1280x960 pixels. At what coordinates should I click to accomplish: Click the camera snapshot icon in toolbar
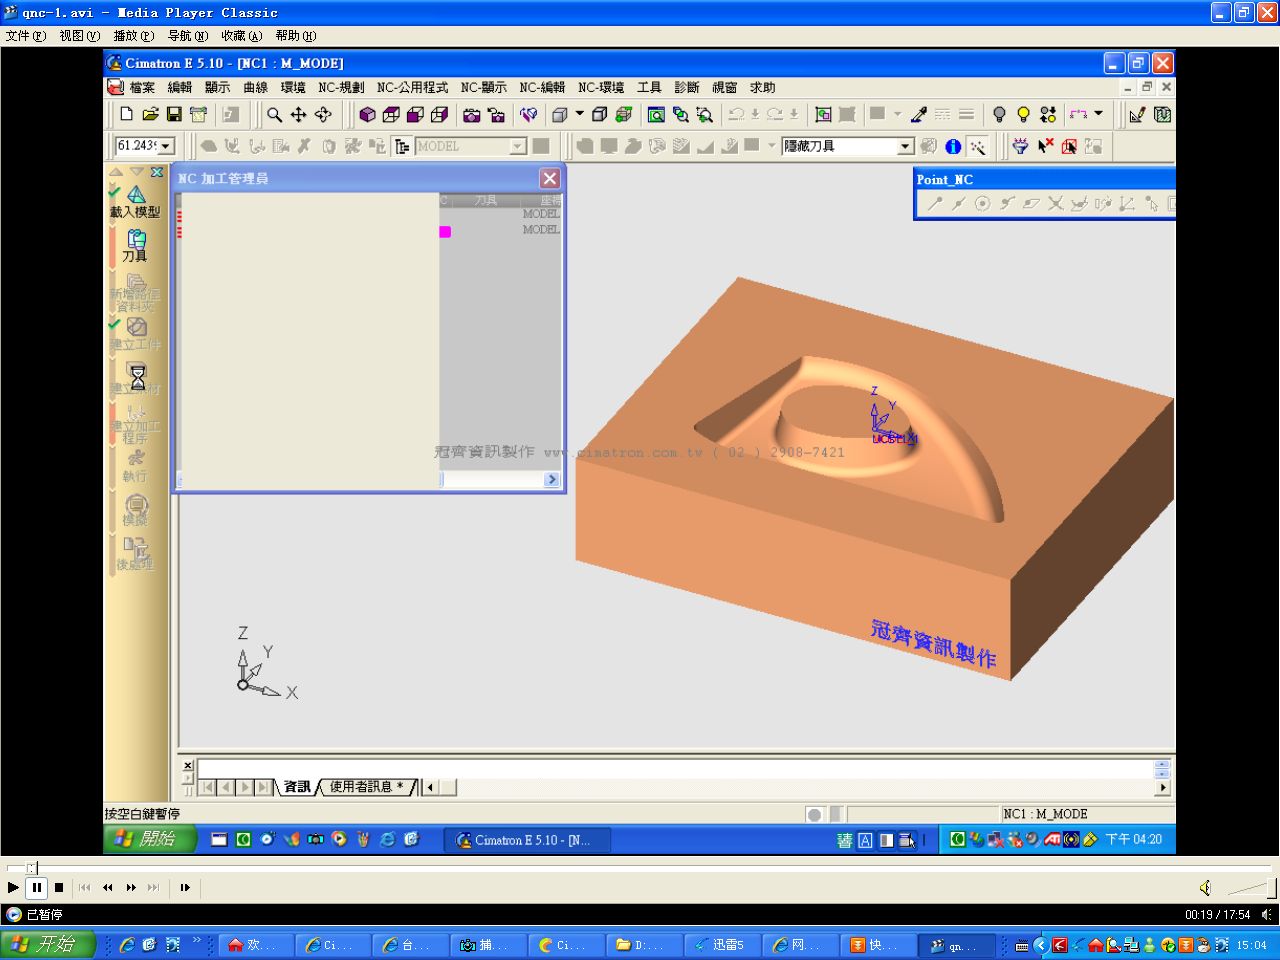472,114
